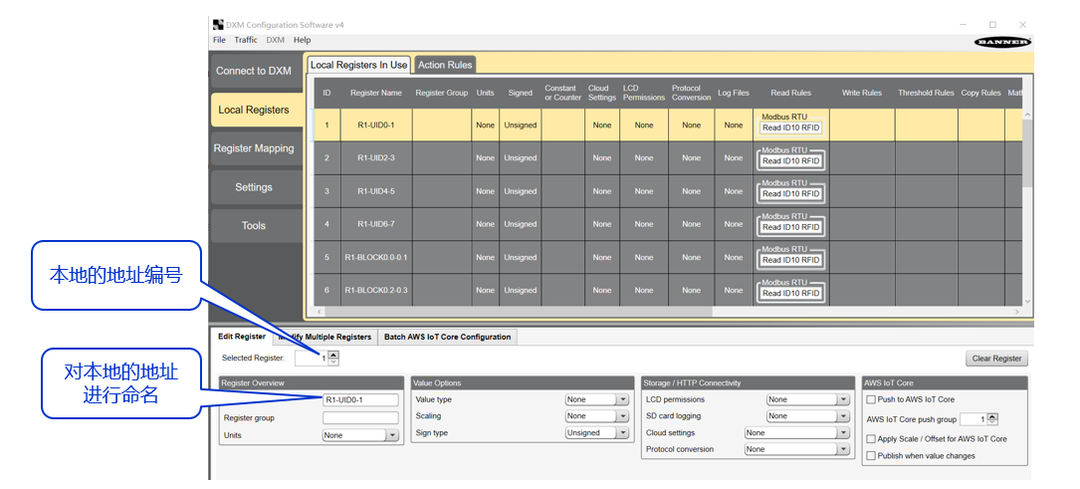Click Read ID10 RFID rule for R1-BLOCK0.0-0.1
Image resolution: width=1080 pixels, height=489 pixels.
[x=790, y=260]
